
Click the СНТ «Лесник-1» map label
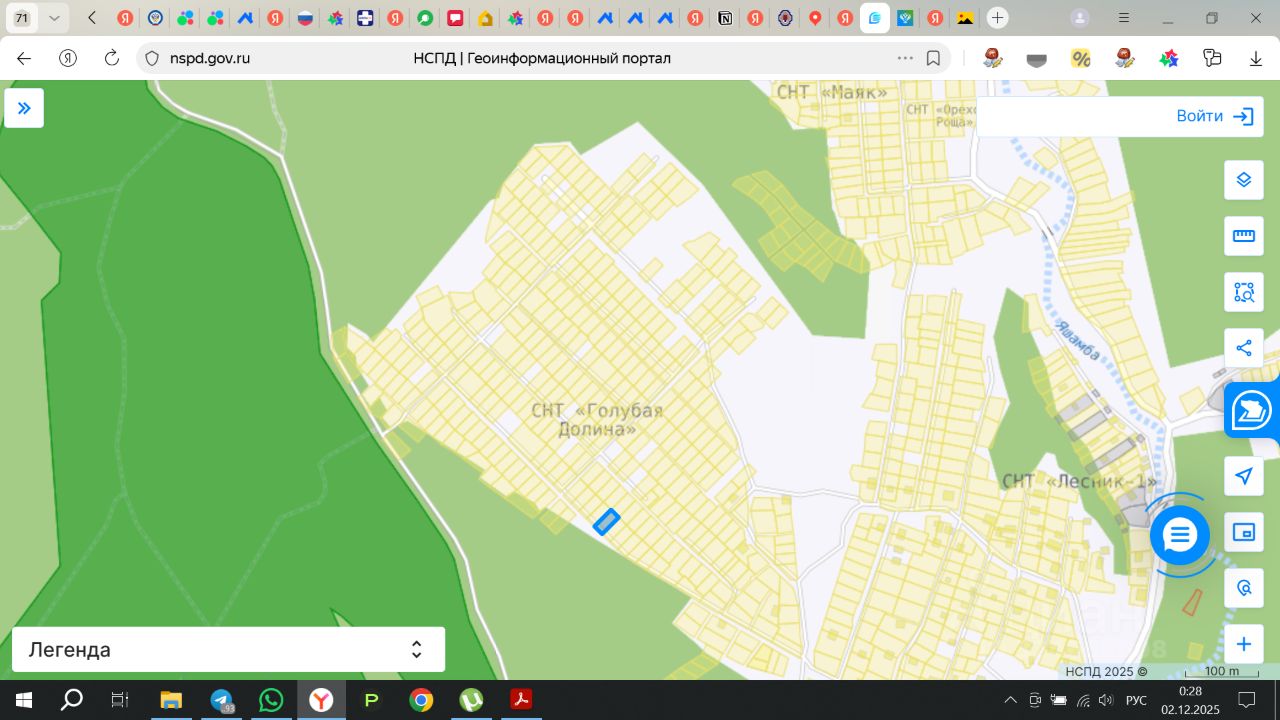tap(1080, 482)
